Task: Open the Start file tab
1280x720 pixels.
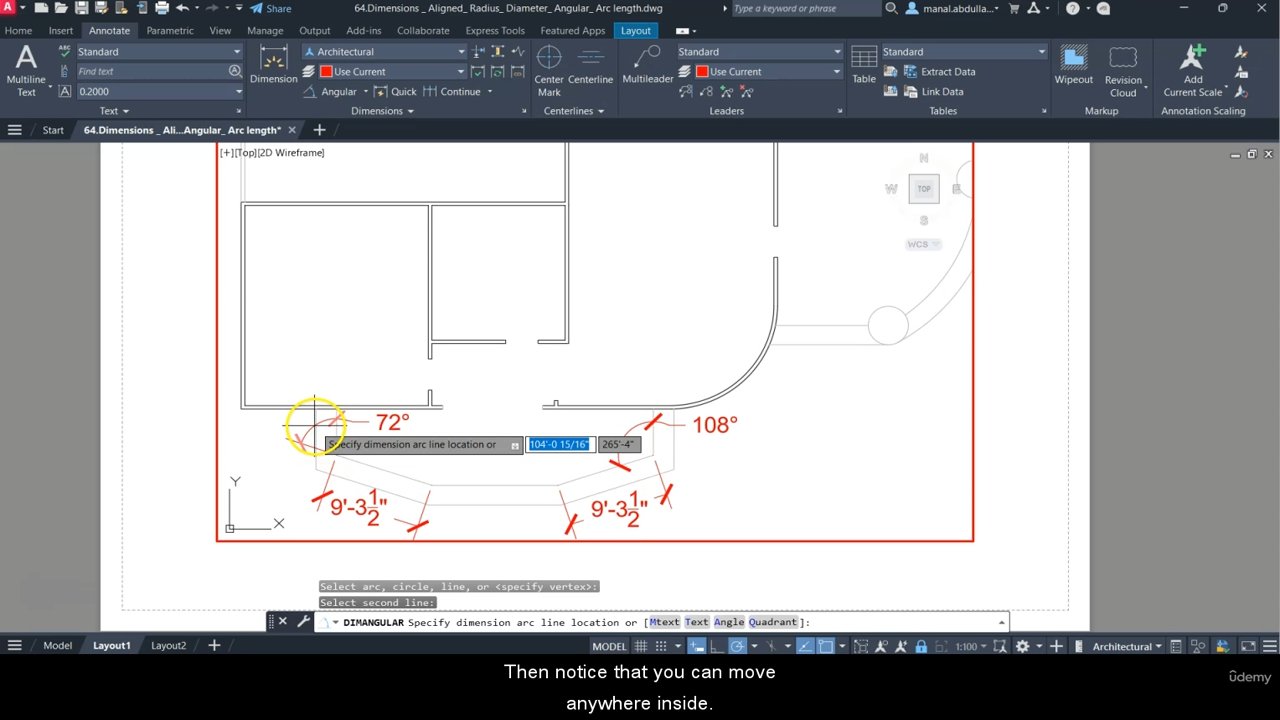Action: point(53,130)
